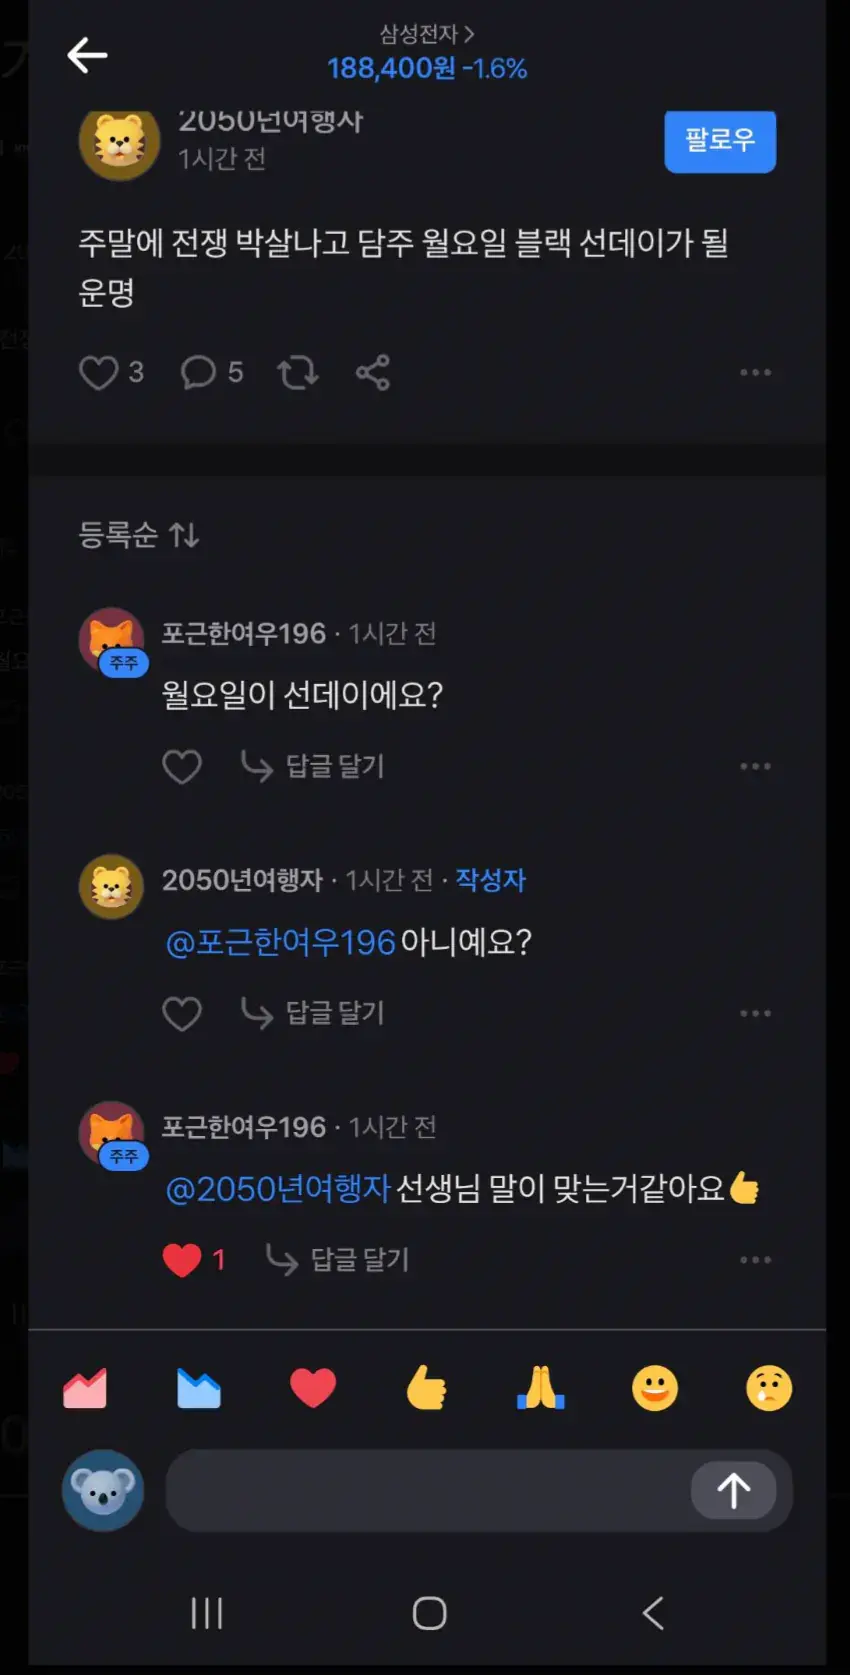Open the comments bubble showing 5
This screenshot has width=850, height=1675.
(198, 373)
